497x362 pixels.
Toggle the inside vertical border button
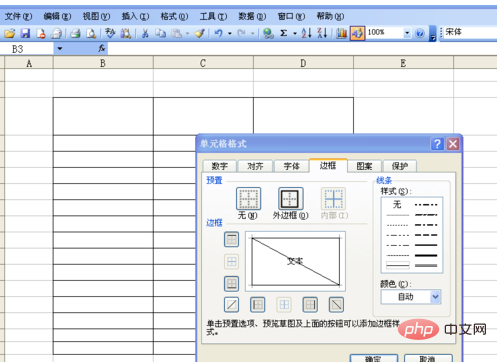[x=284, y=304]
